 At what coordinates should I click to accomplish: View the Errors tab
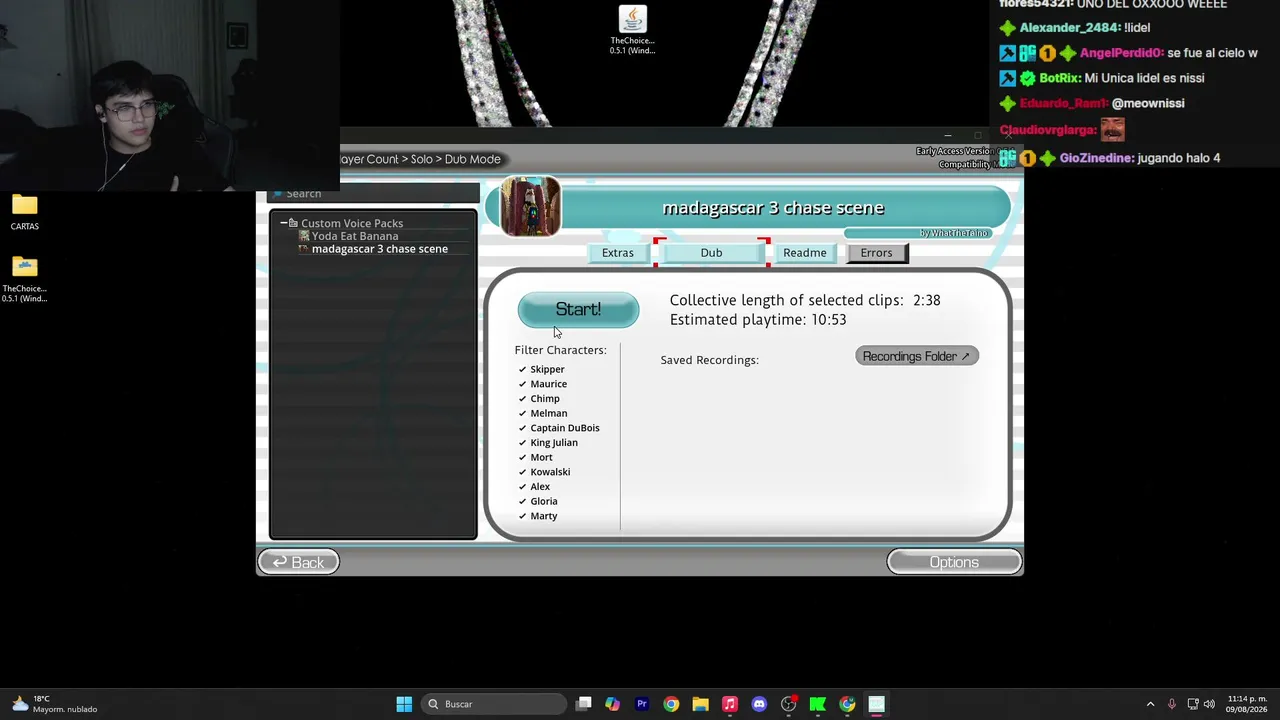click(x=876, y=253)
